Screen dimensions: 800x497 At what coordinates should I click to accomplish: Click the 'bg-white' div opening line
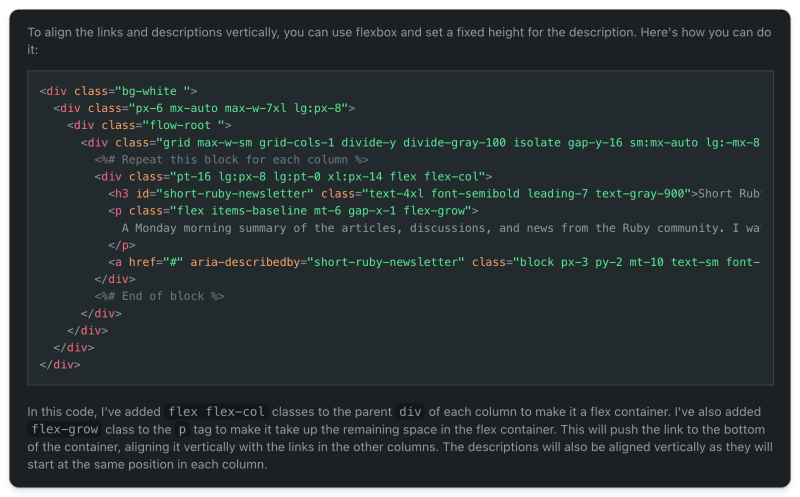pyautogui.click(x=118, y=91)
